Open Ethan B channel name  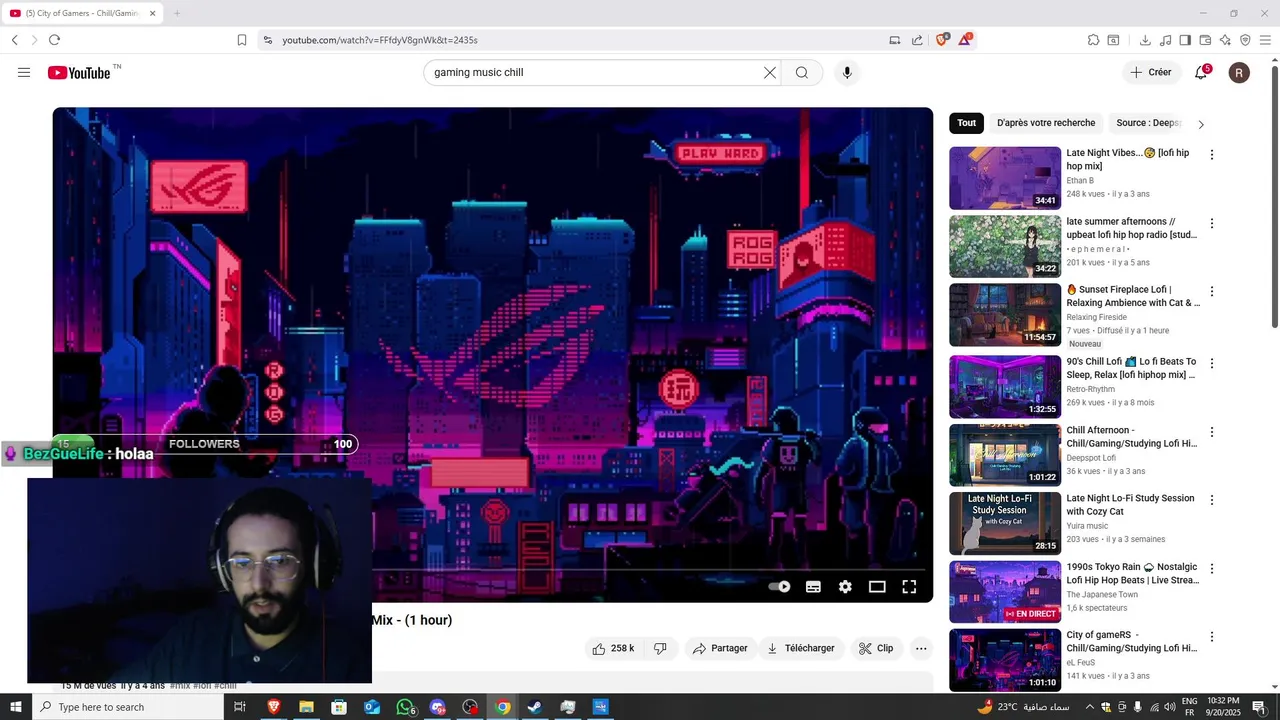pos(1080,181)
